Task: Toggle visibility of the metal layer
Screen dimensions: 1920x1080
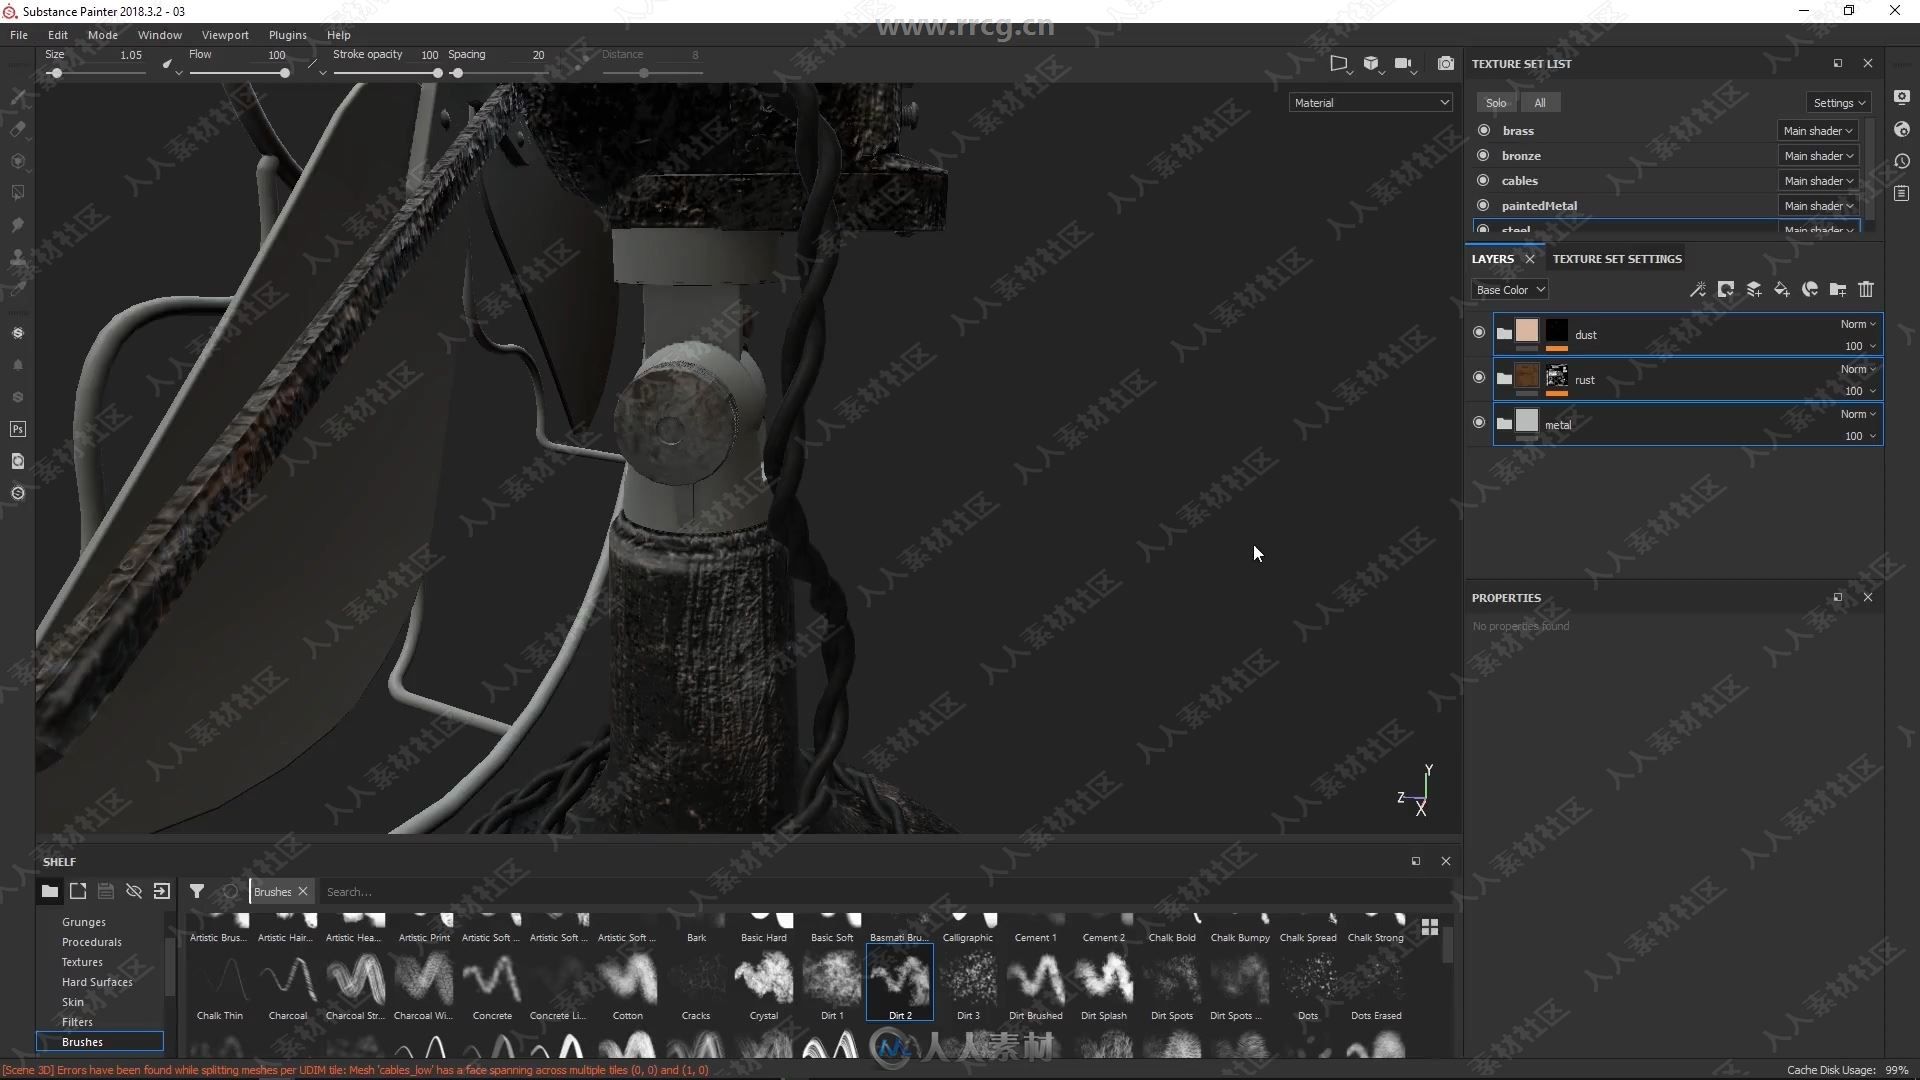Action: pyautogui.click(x=1478, y=423)
